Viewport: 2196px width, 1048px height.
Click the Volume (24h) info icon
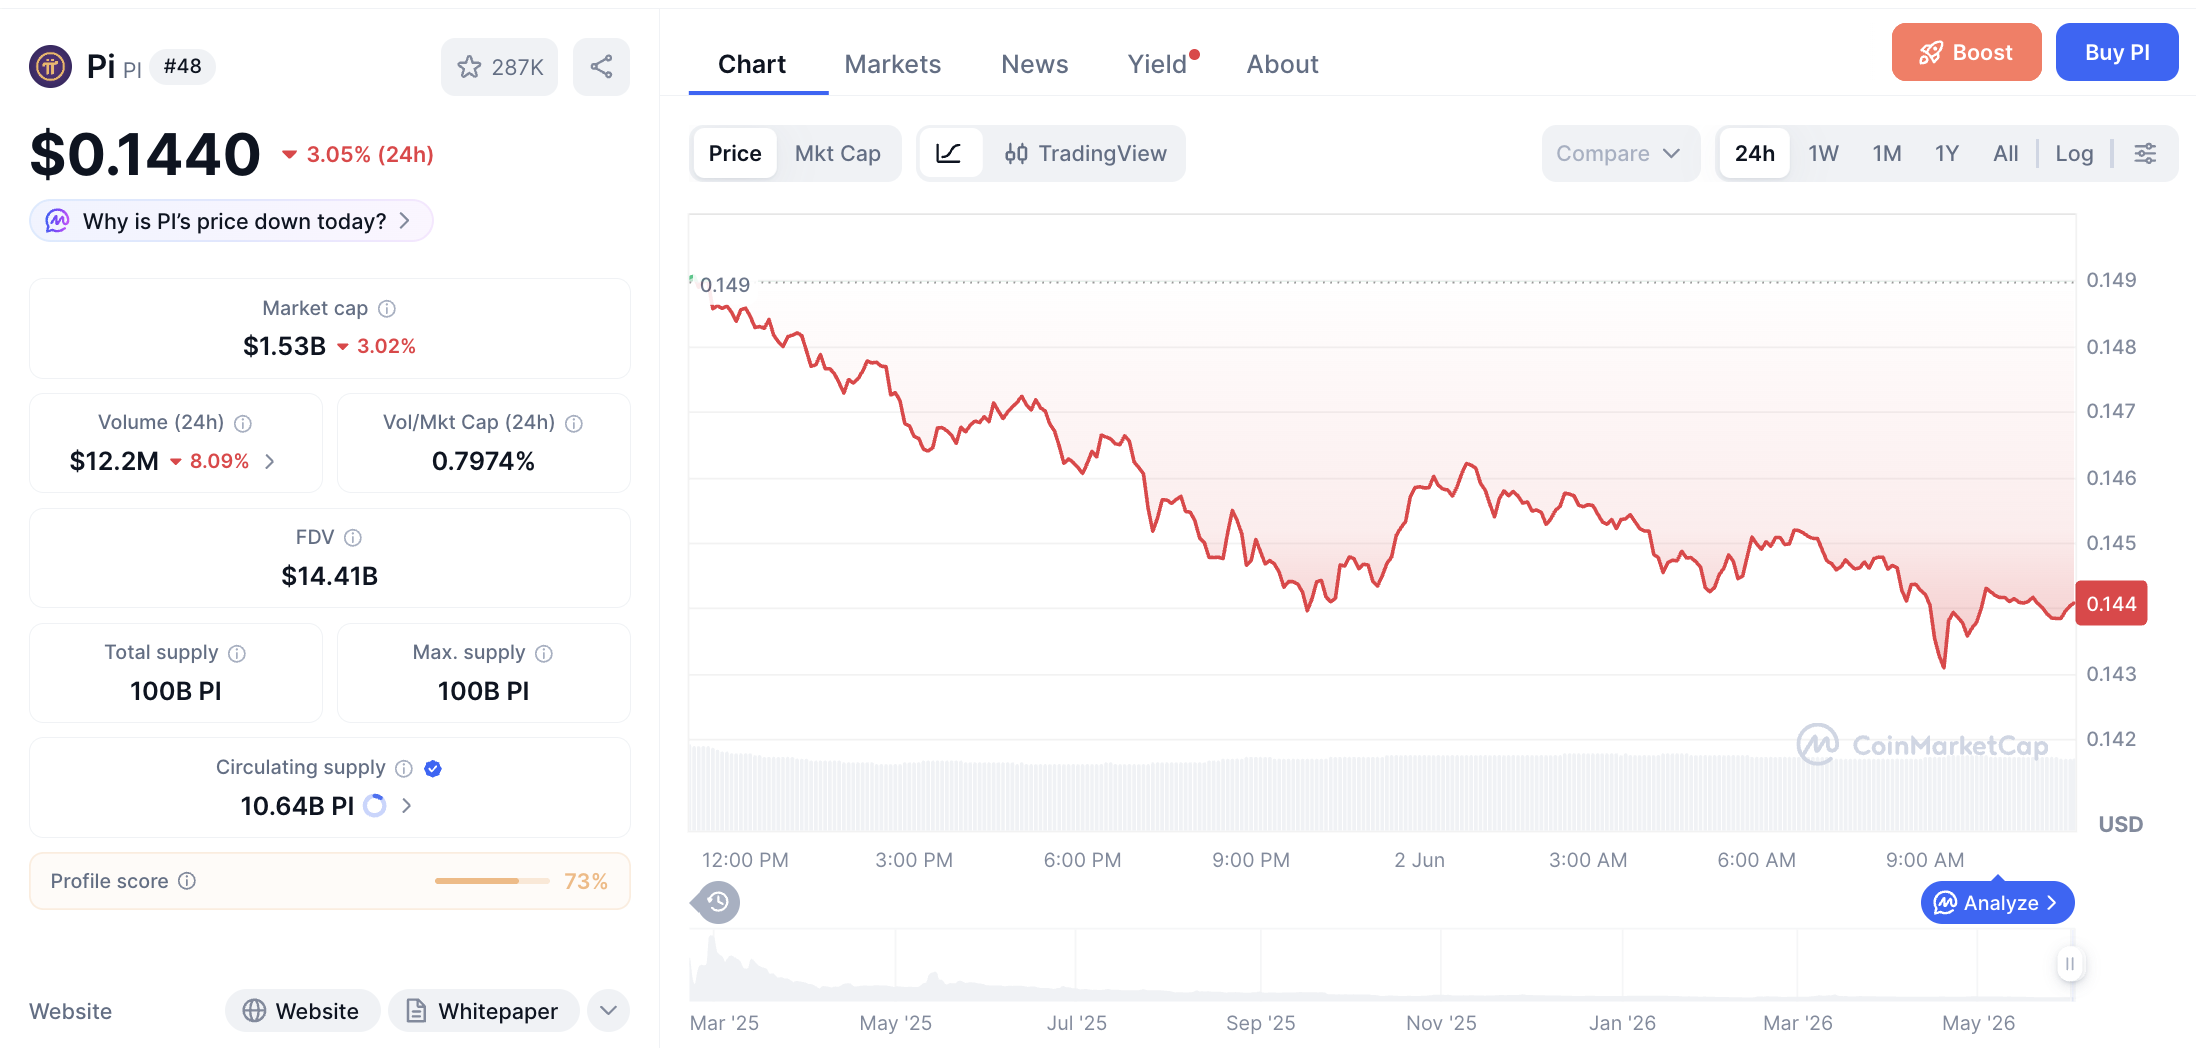click(243, 423)
